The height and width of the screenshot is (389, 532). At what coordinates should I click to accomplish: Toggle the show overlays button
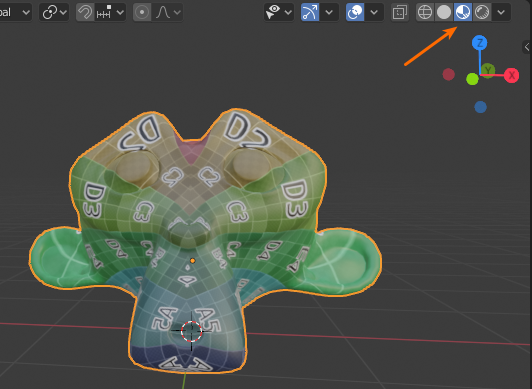355,13
